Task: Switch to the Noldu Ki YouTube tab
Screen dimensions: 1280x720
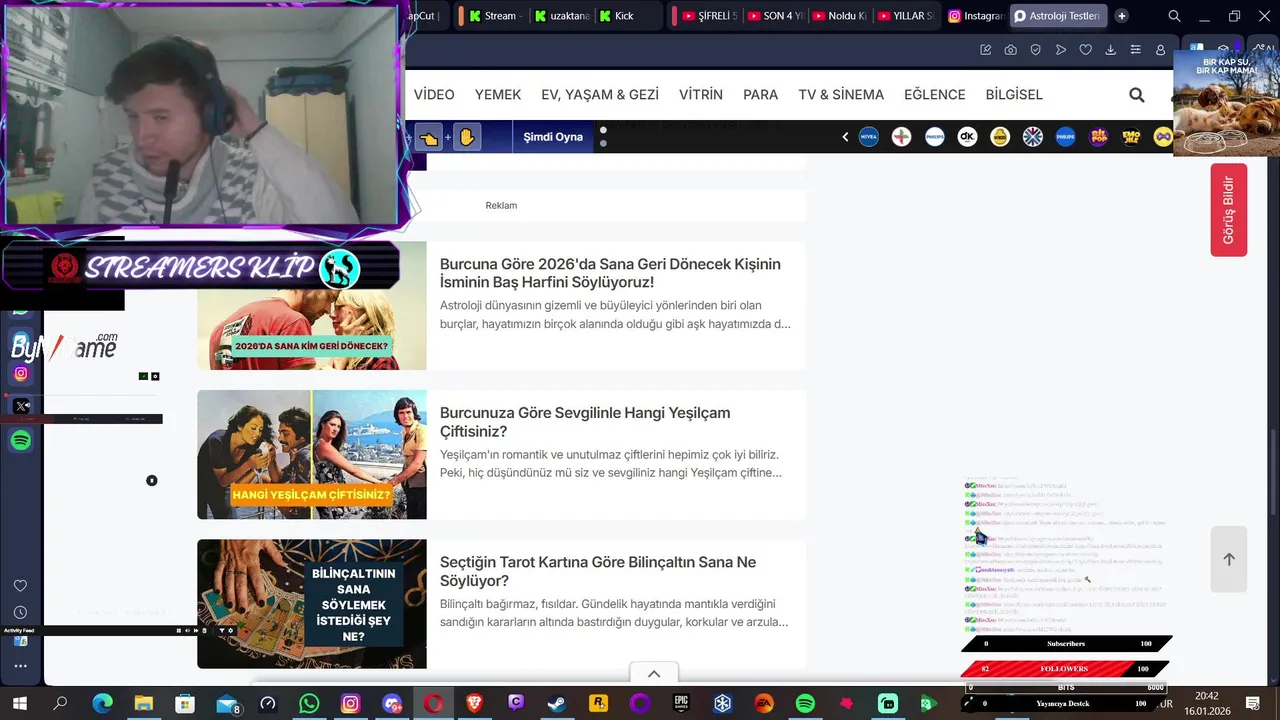Action: (840, 16)
